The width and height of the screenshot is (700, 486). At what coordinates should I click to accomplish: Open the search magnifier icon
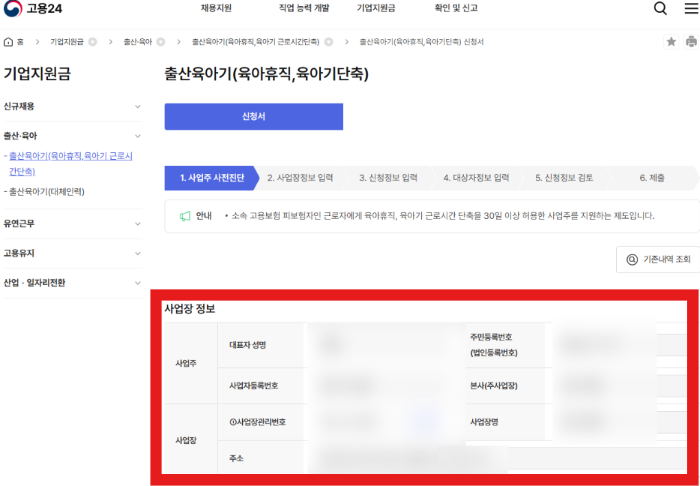click(x=660, y=8)
